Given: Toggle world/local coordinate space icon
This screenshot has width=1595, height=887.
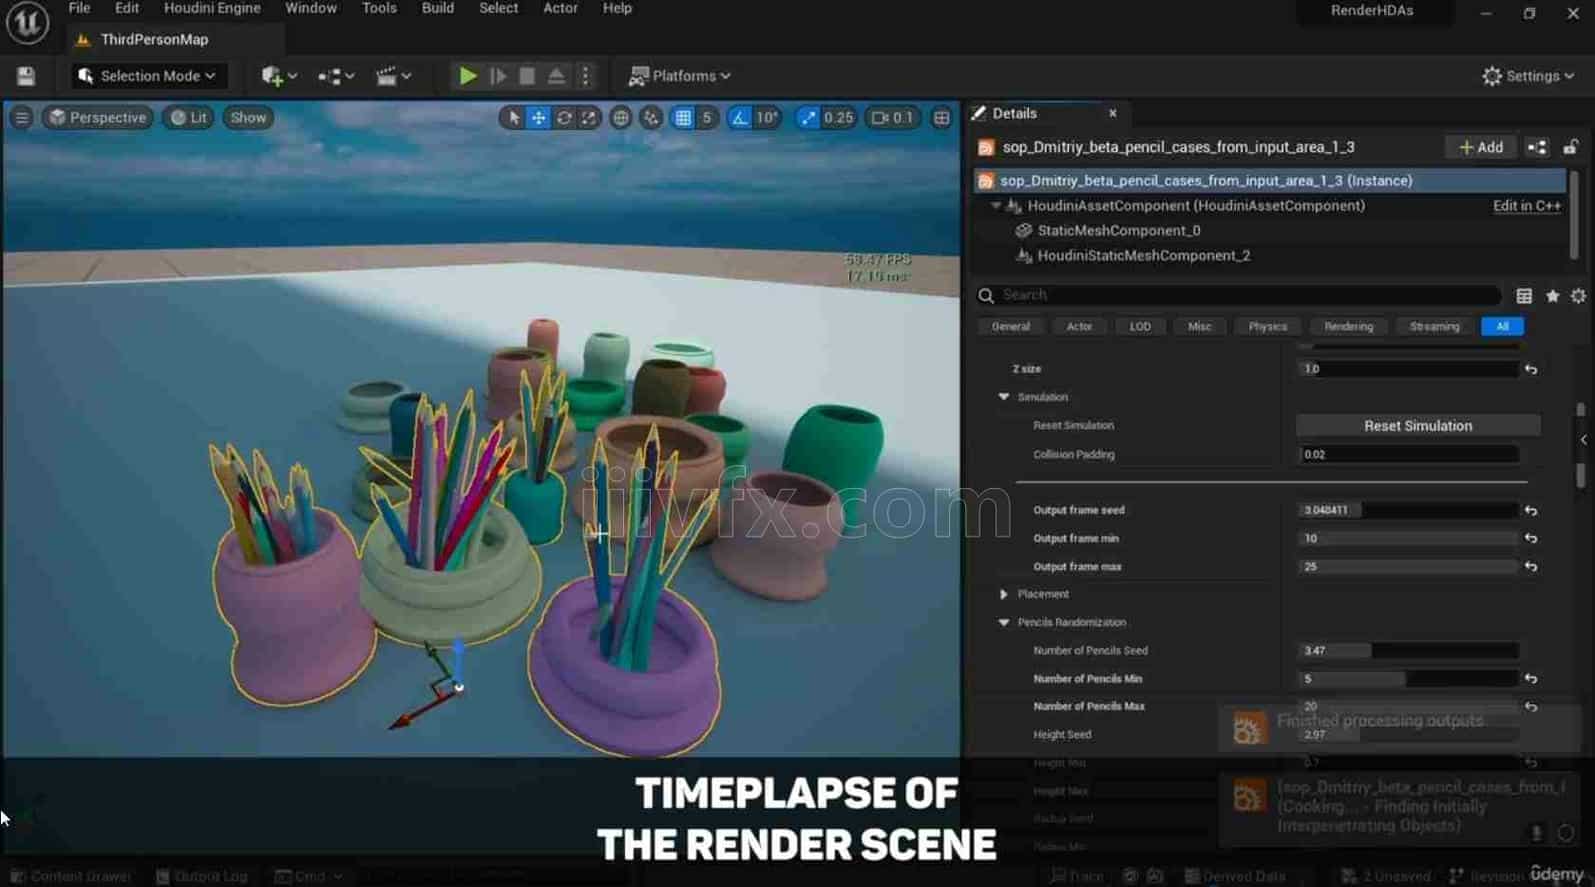Looking at the screenshot, I should tap(621, 118).
